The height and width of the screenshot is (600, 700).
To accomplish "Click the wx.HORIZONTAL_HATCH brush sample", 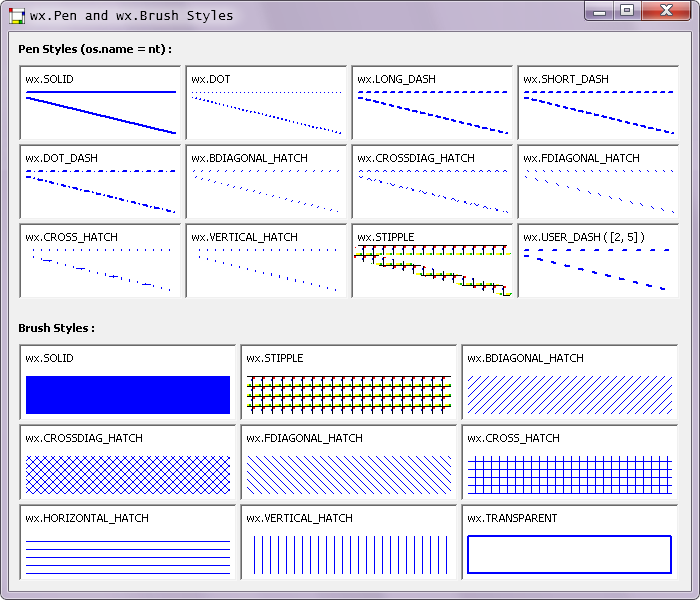I will (128, 554).
